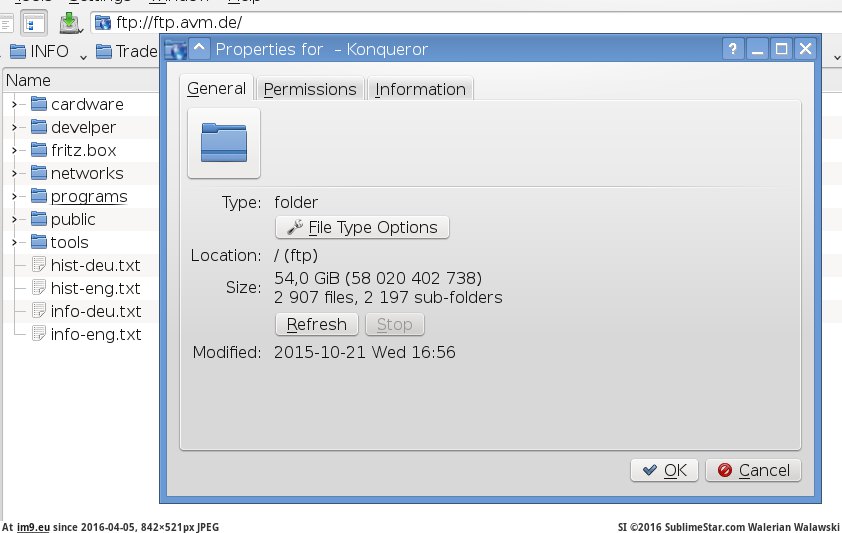Click the Refresh button

point(317,324)
